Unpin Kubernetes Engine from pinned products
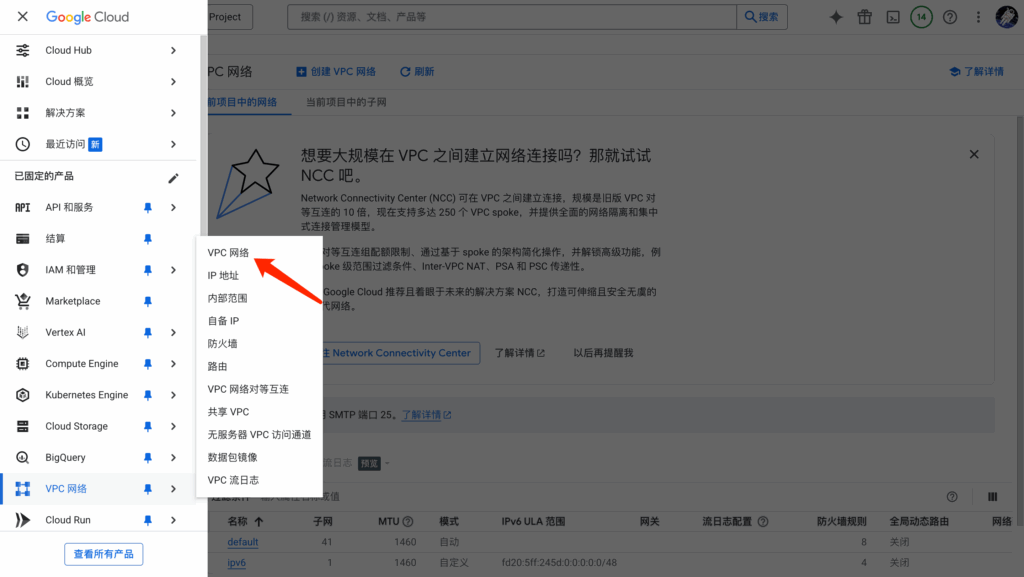The image size is (1024, 577). (148, 395)
